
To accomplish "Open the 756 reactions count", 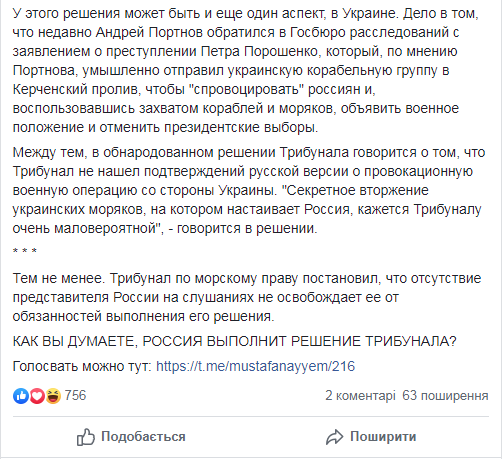I will pos(75,396).
